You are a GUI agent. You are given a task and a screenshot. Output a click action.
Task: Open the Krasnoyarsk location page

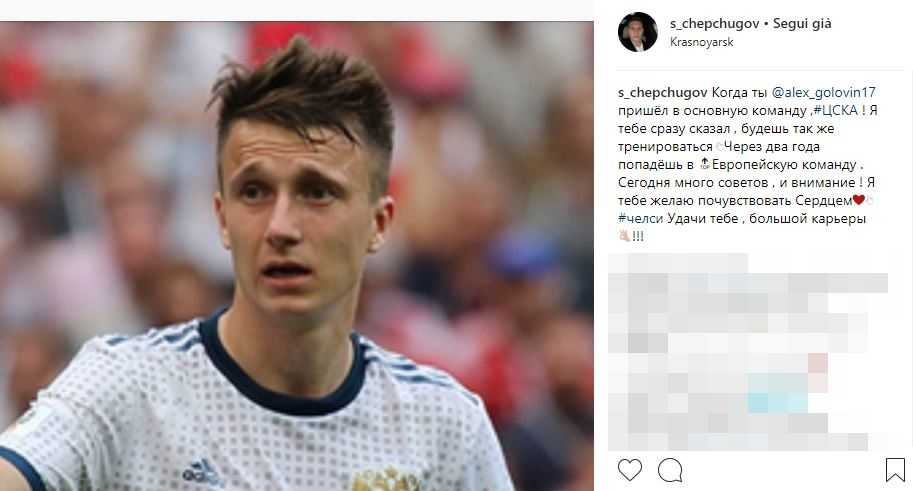pos(701,42)
